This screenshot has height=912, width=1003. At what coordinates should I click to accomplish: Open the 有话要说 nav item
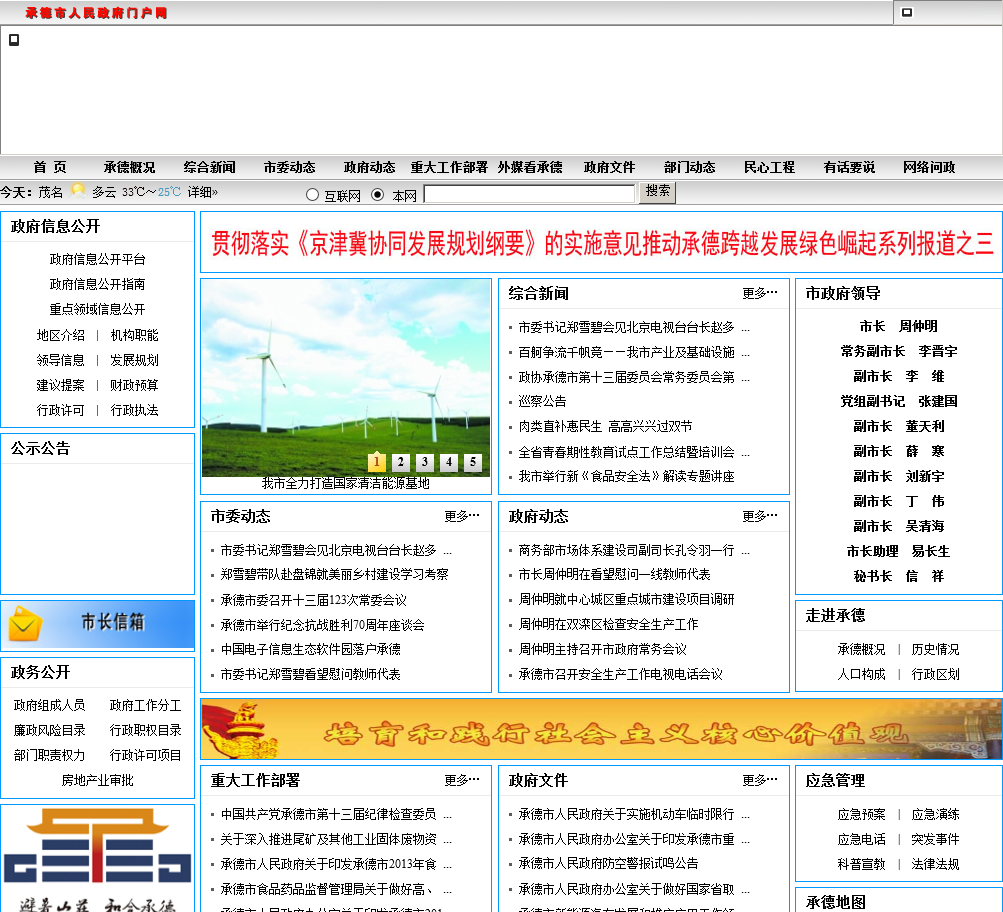(x=849, y=168)
